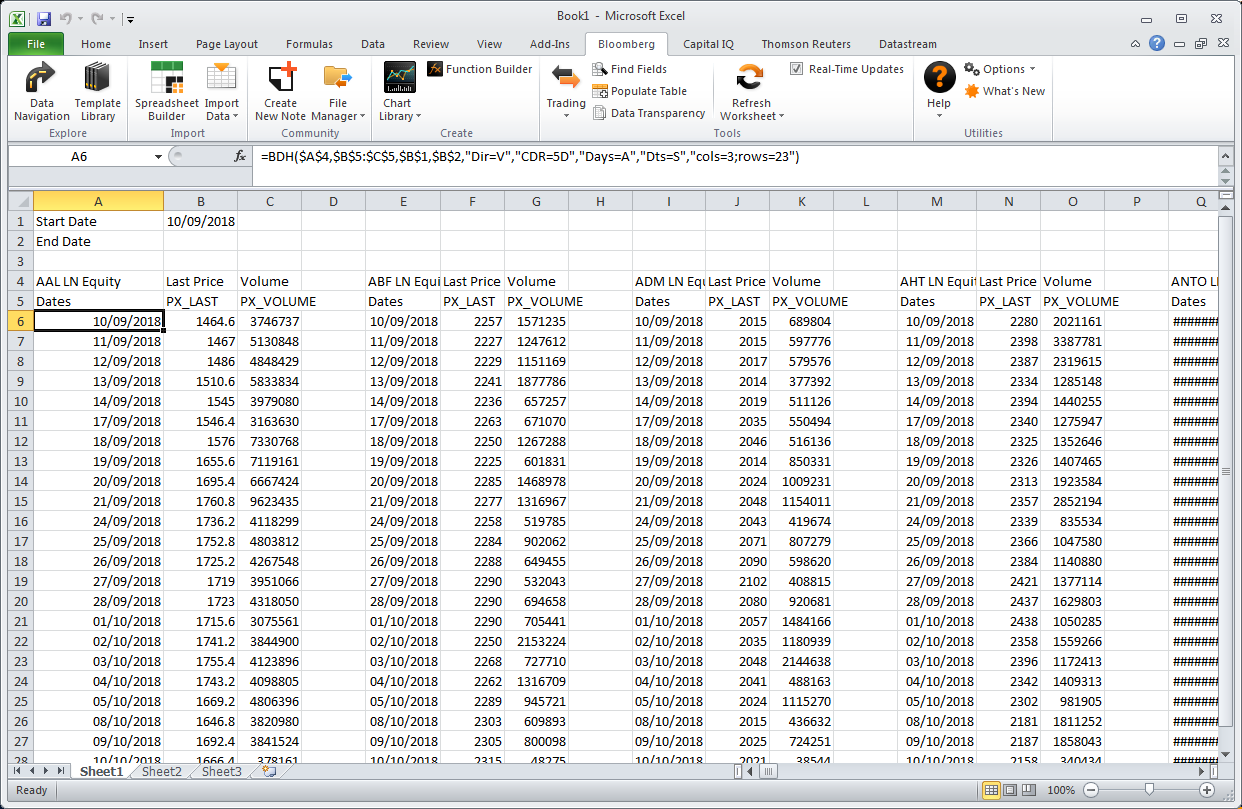Switch to Page Layout view in status bar
Image resolution: width=1242 pixels, height=809 pixels.
click(1012, 790)
